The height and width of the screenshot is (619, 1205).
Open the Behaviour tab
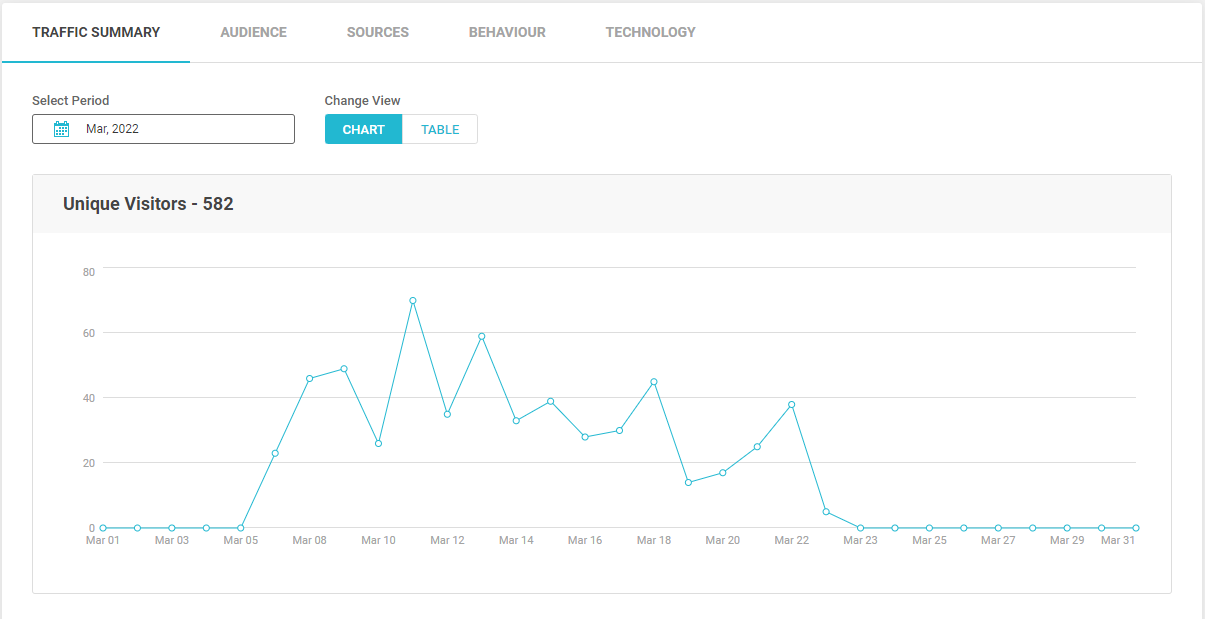507,32
